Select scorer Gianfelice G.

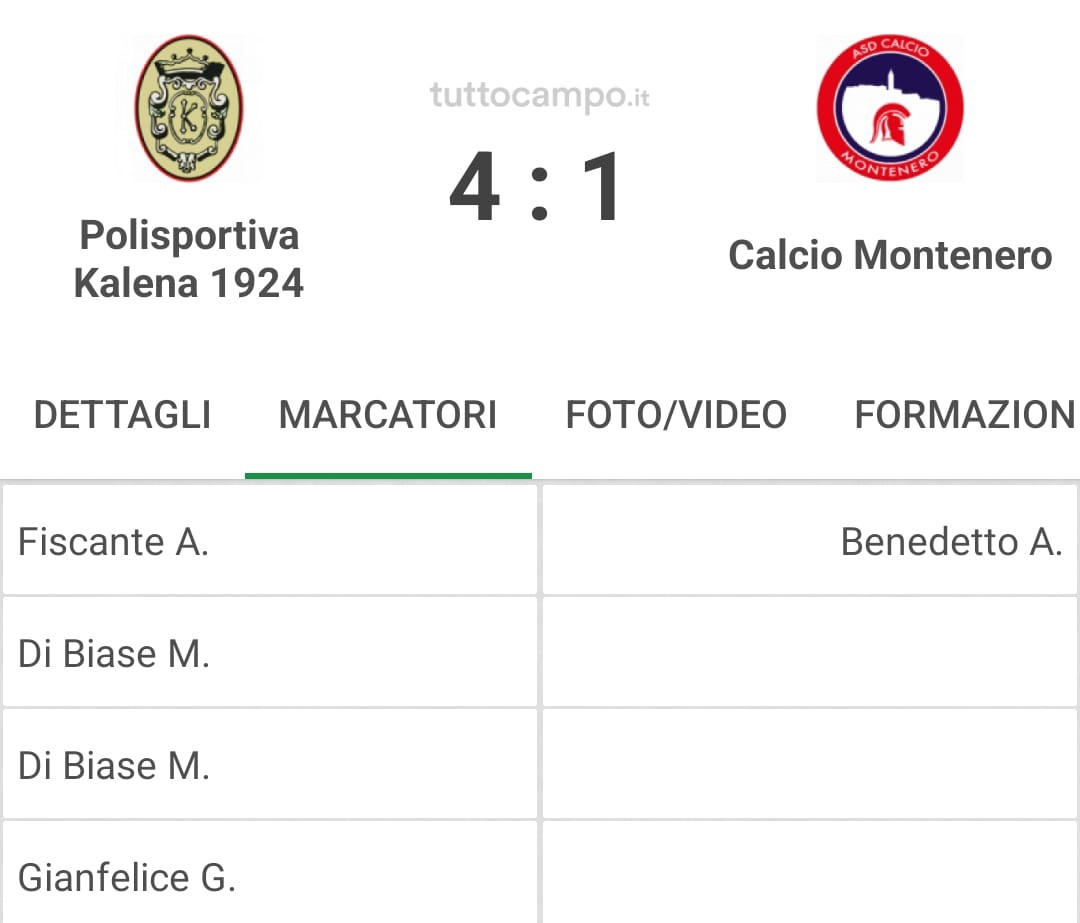269,873
